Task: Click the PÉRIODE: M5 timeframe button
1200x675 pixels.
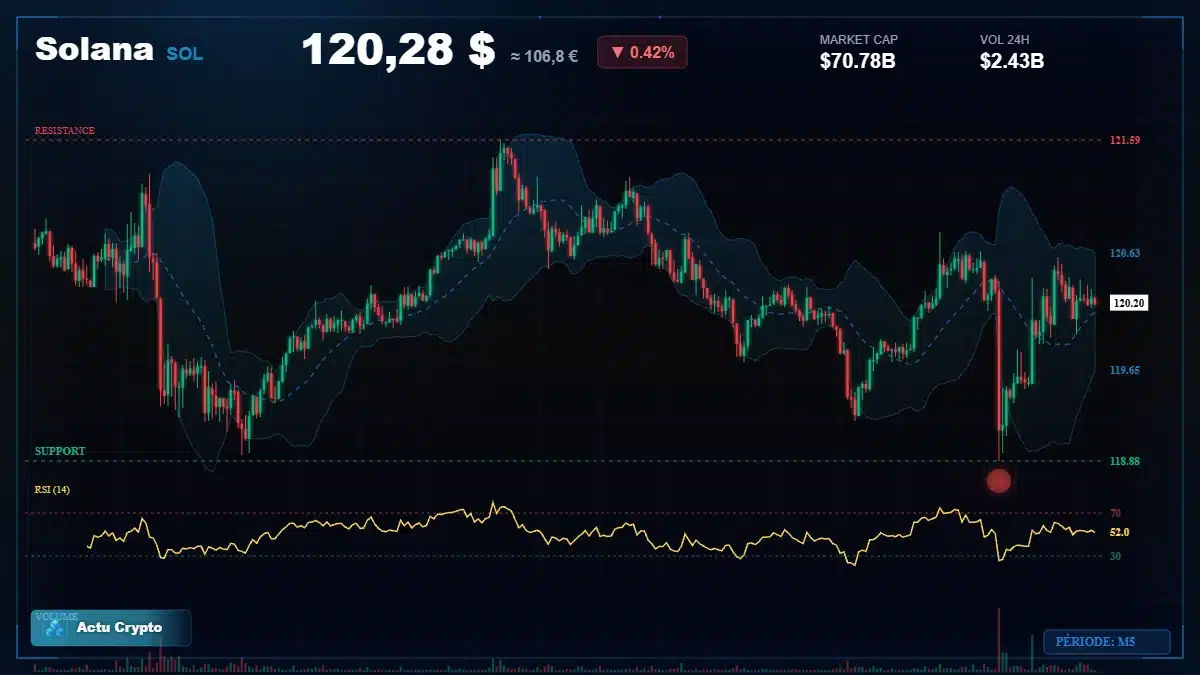Action: [x=1106, y=642]
